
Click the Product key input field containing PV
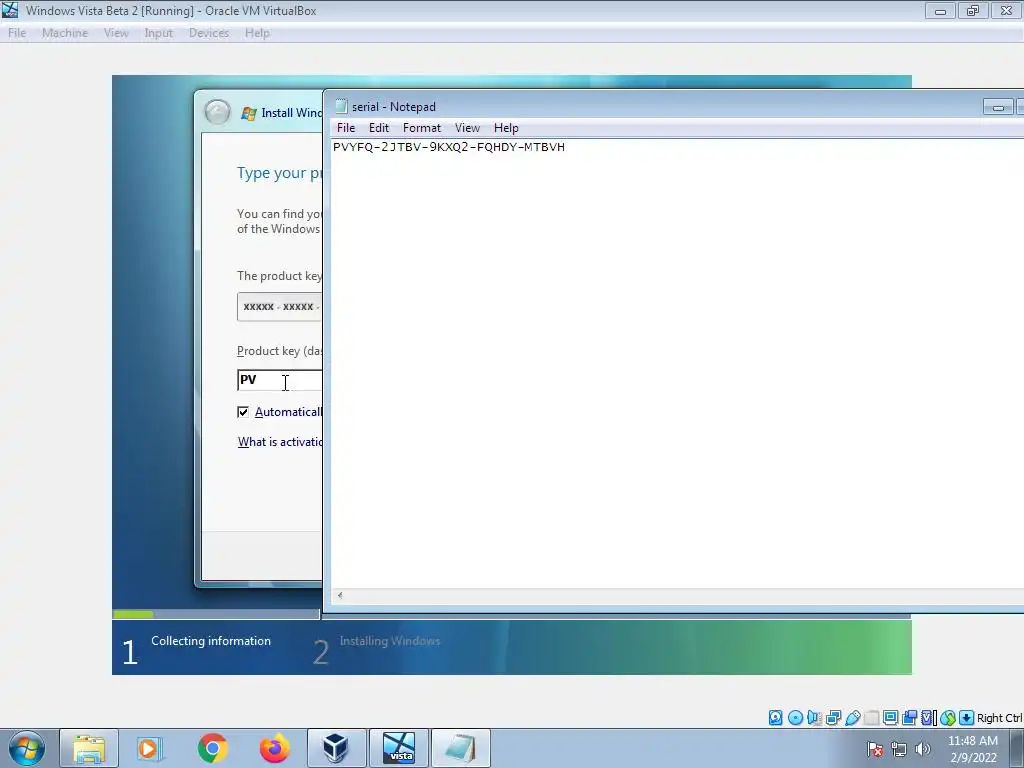click(280, 380)
